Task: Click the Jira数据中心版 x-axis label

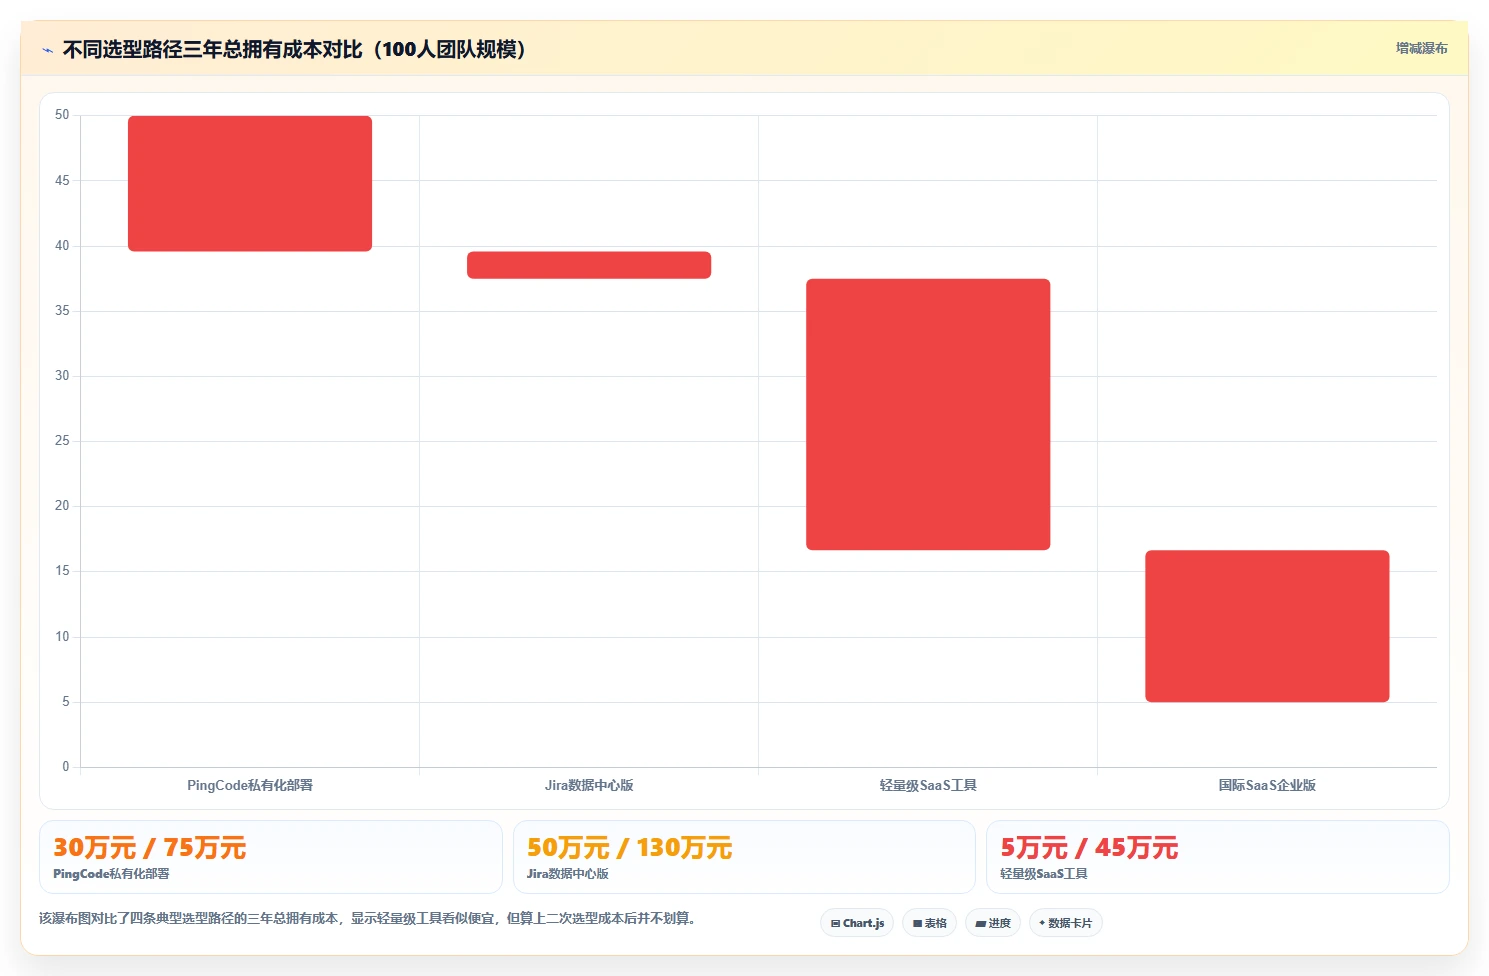Action: pos(589,785)
